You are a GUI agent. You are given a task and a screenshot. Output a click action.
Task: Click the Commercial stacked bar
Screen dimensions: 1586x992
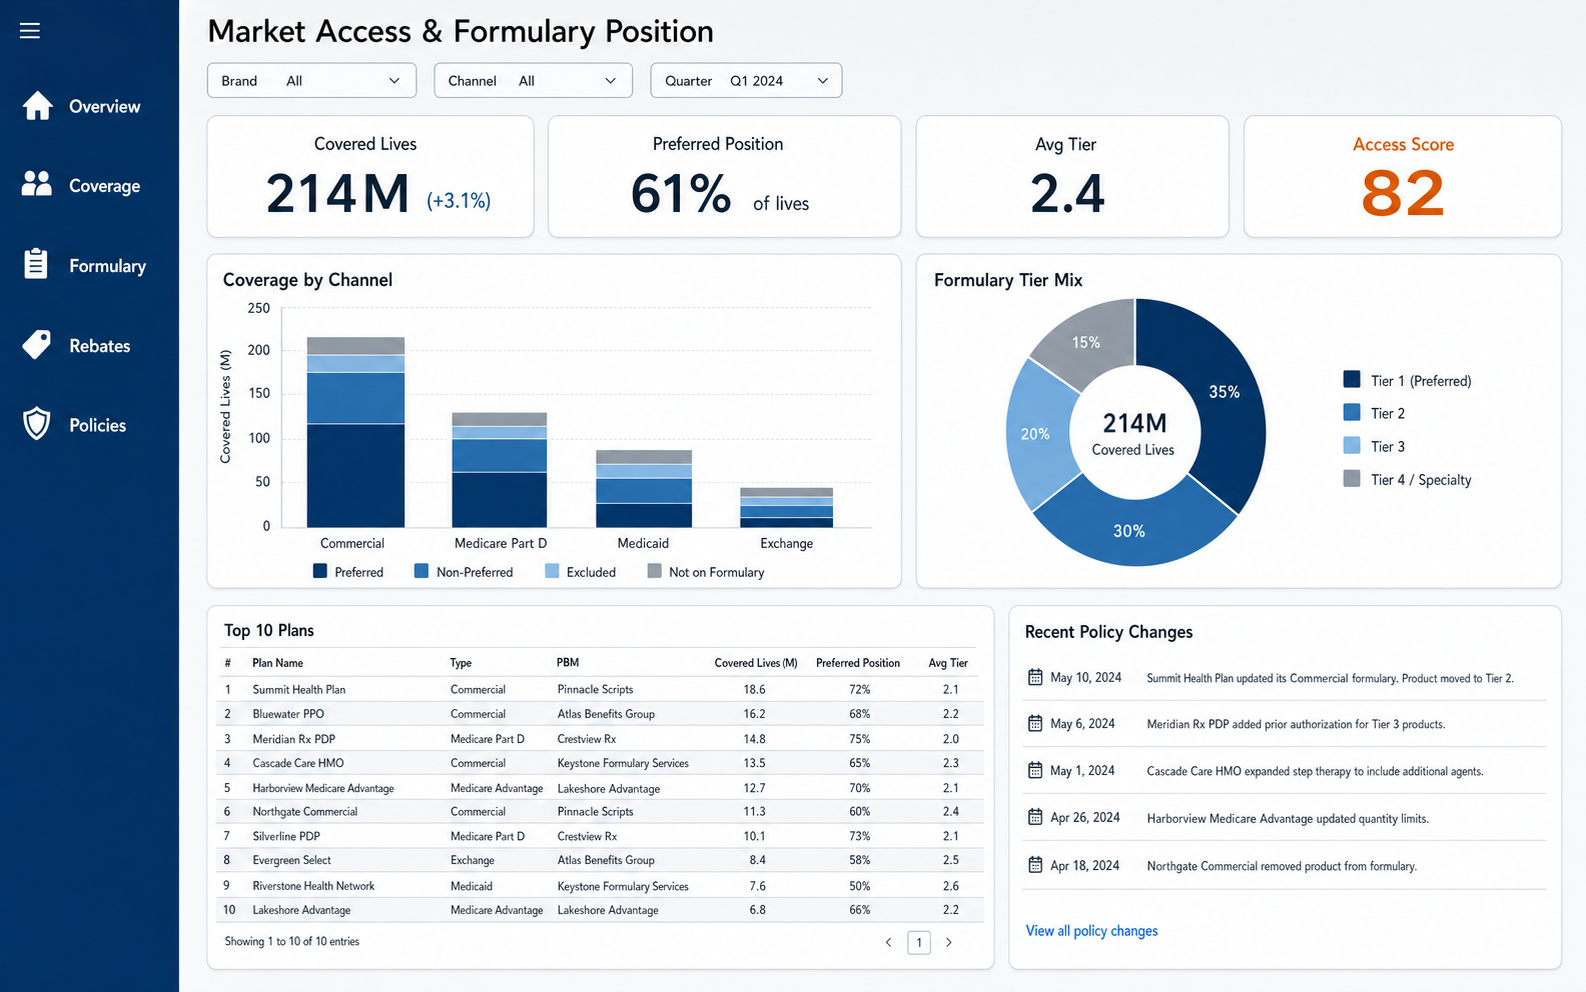(355, 432)
